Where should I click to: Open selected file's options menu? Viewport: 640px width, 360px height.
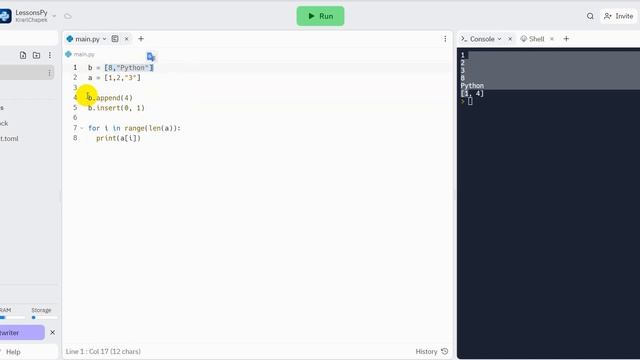[49, 73]
